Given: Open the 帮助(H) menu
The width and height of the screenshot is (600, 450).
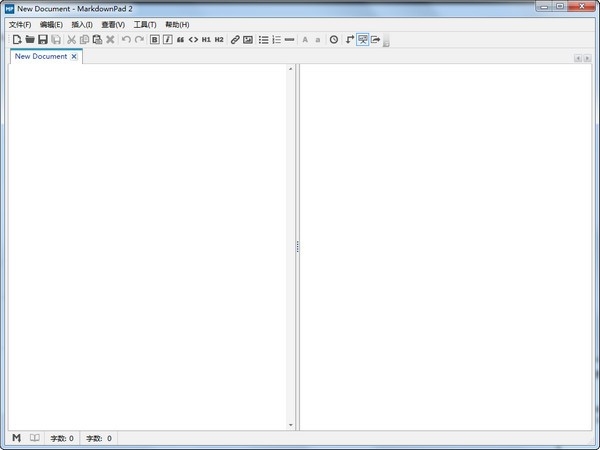Looking at the screenshot, I should coord(177,25).
